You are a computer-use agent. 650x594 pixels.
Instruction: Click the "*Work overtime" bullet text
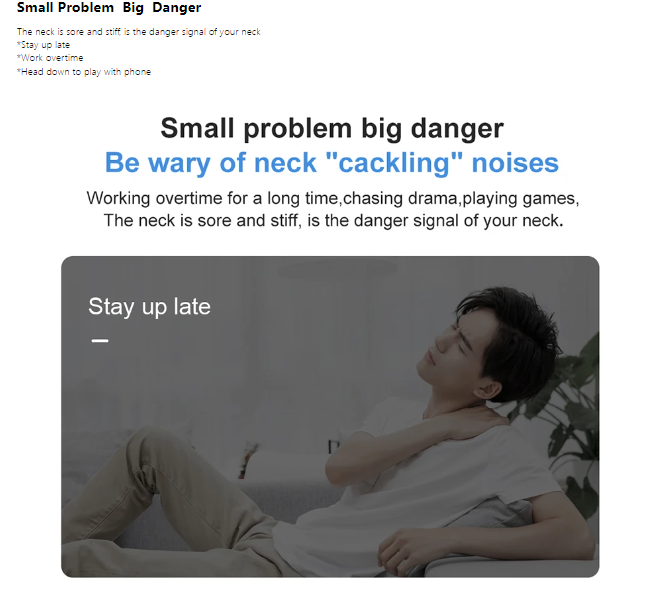click(50, 58)
